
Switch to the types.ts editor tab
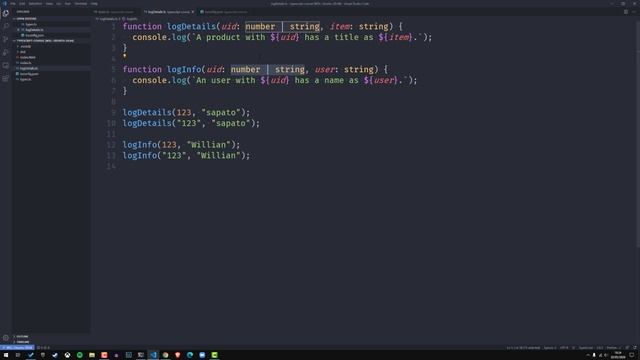tap(116, 12)
